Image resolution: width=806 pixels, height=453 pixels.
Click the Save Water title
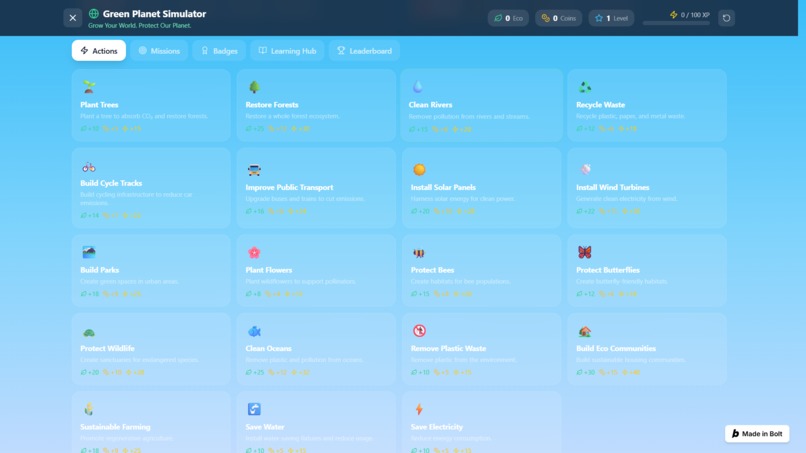[265, 427]
